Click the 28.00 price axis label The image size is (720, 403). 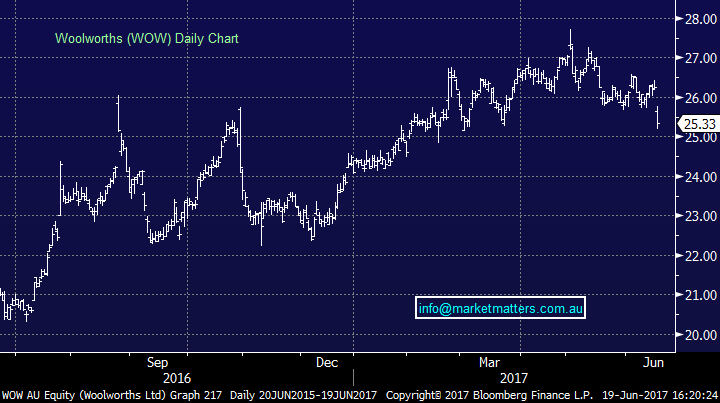coord(701,19)
